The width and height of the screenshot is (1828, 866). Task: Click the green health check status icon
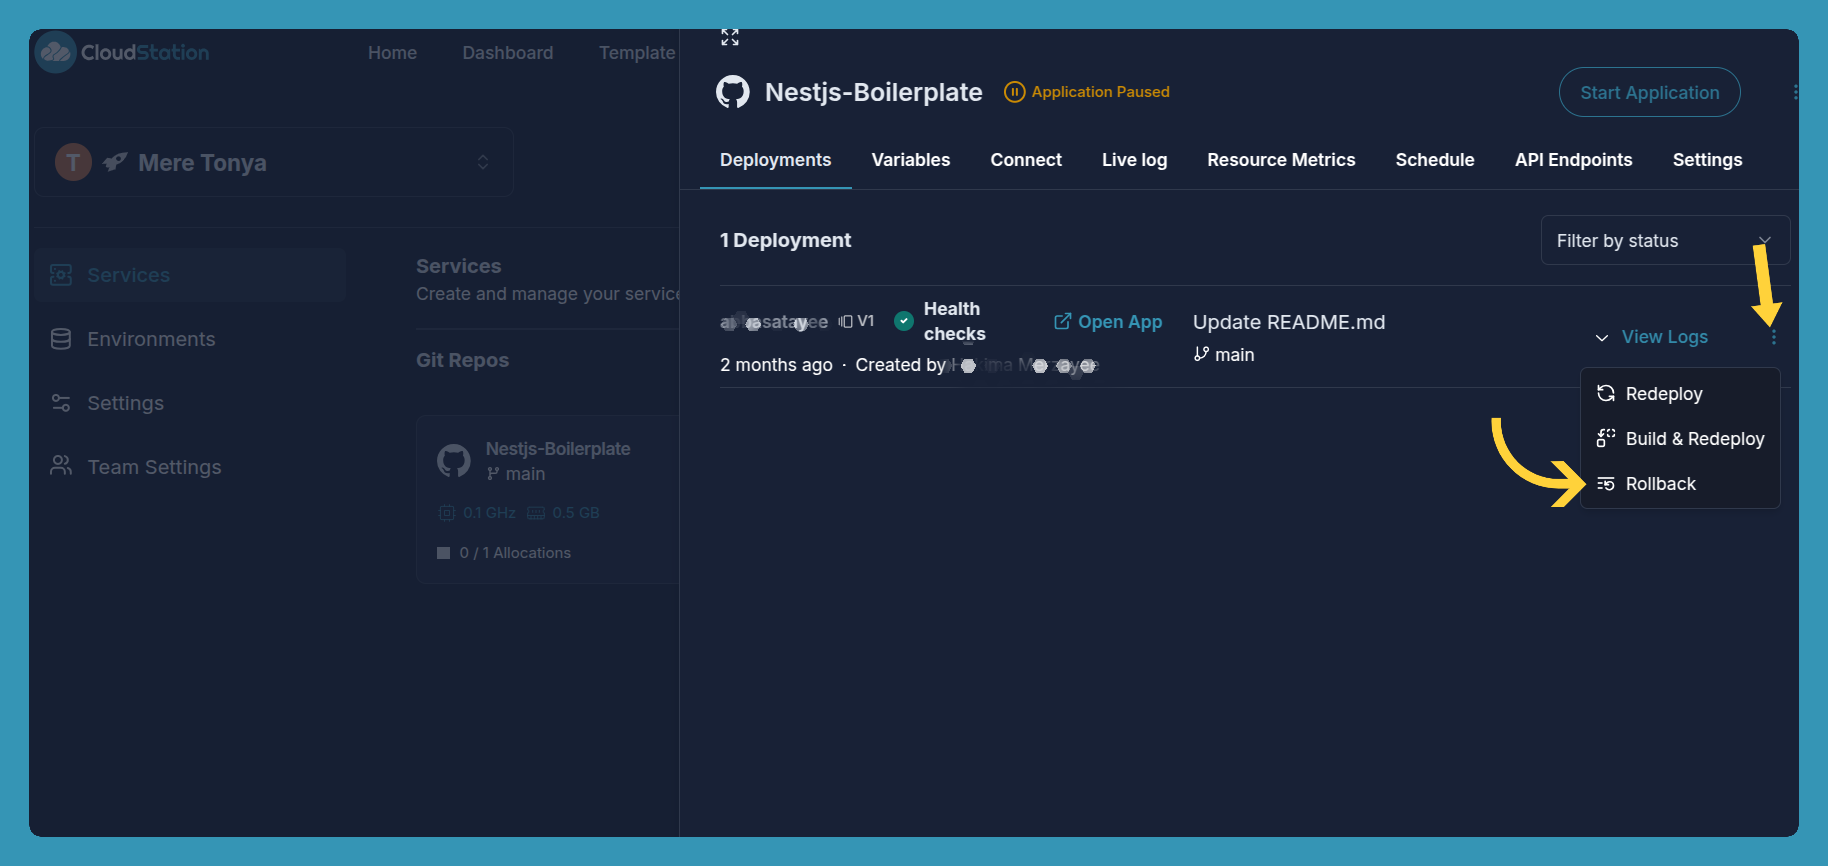coord(904,321)
